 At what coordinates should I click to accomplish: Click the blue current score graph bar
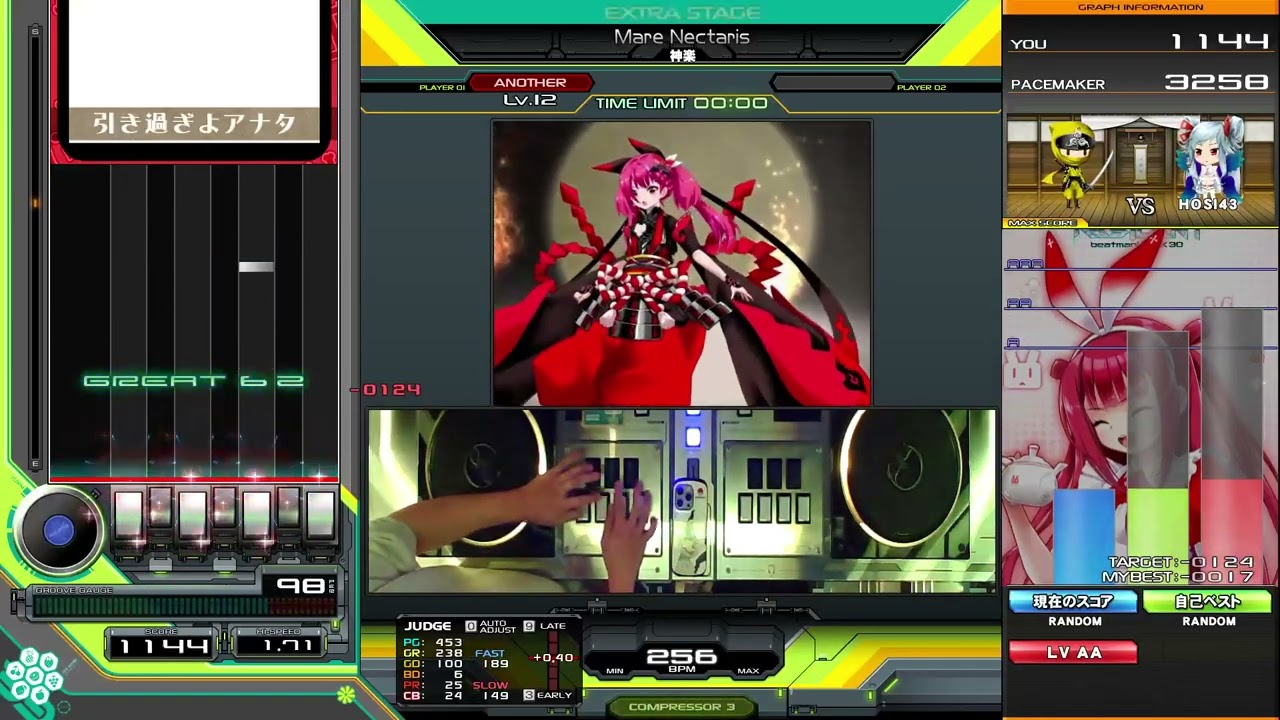point(1084,535)
